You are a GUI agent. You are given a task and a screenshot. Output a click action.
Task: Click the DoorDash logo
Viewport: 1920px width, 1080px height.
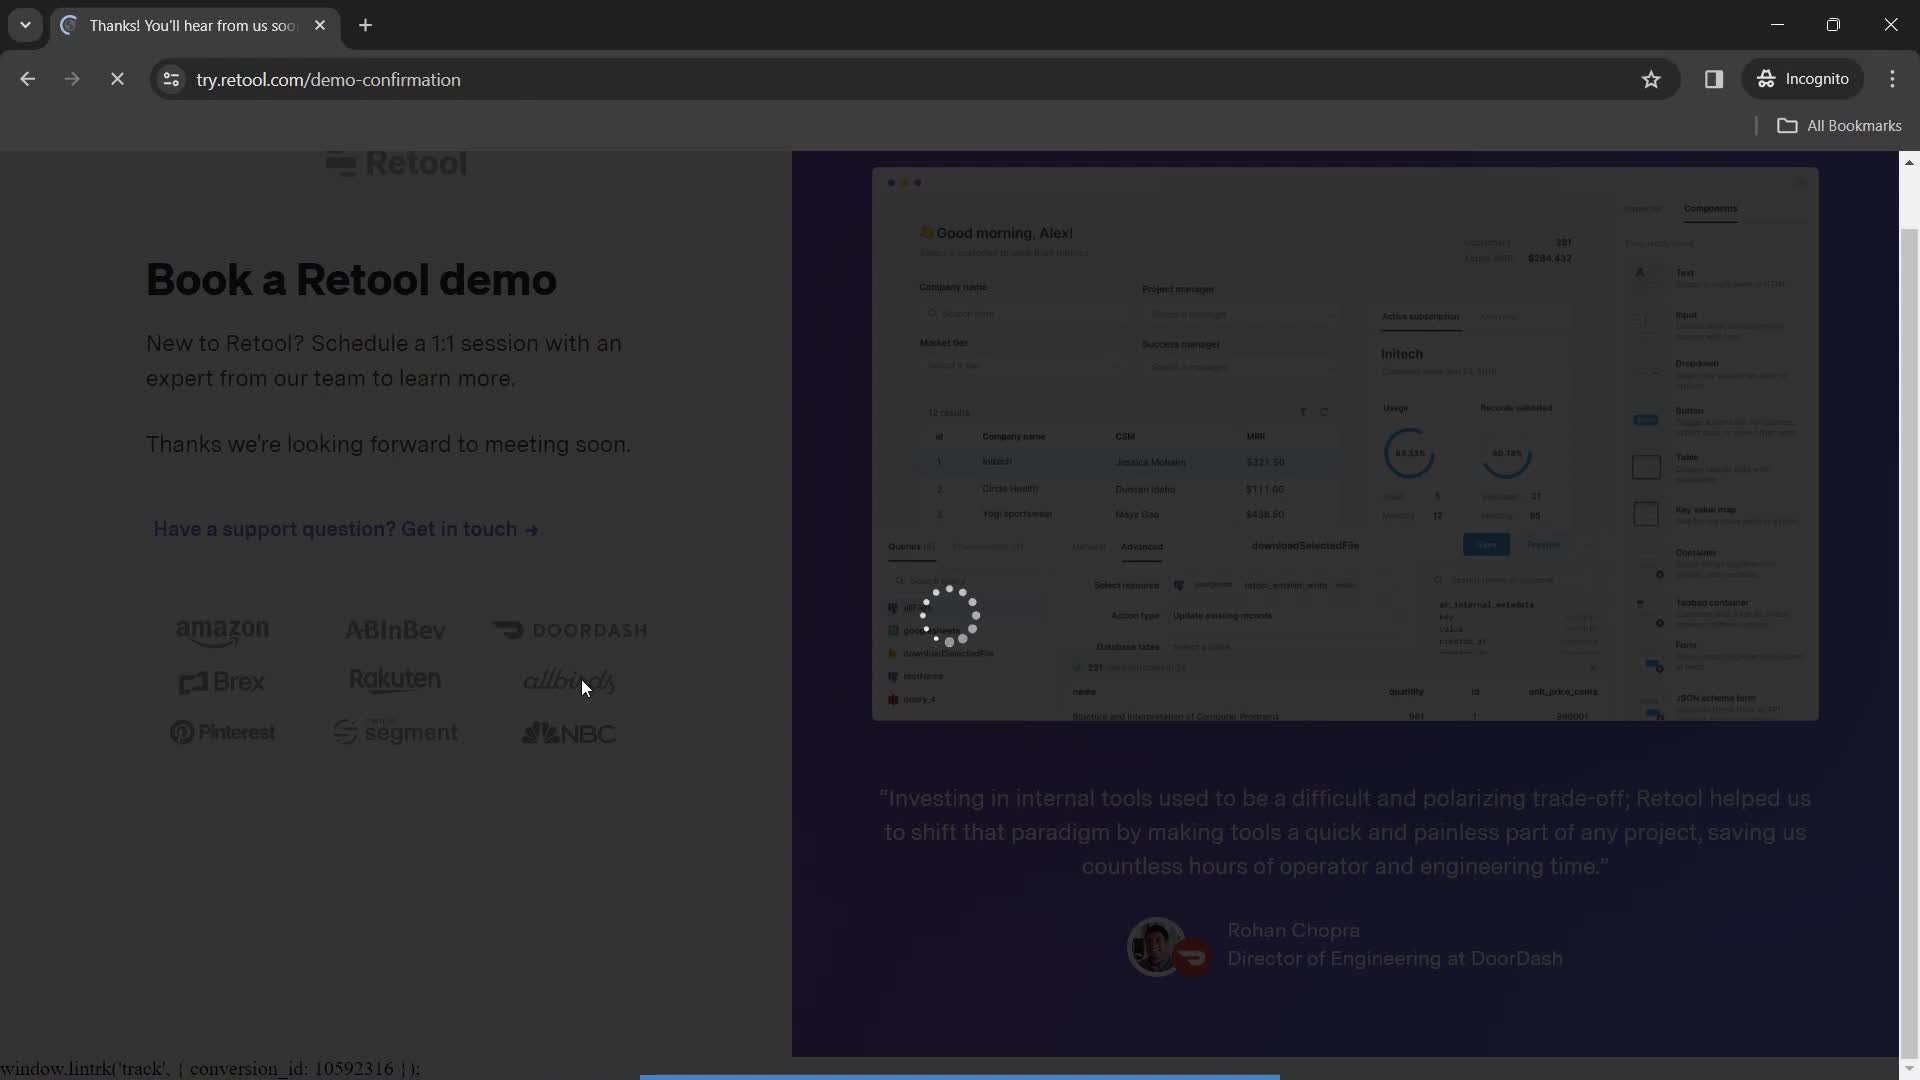click(569, 630)
